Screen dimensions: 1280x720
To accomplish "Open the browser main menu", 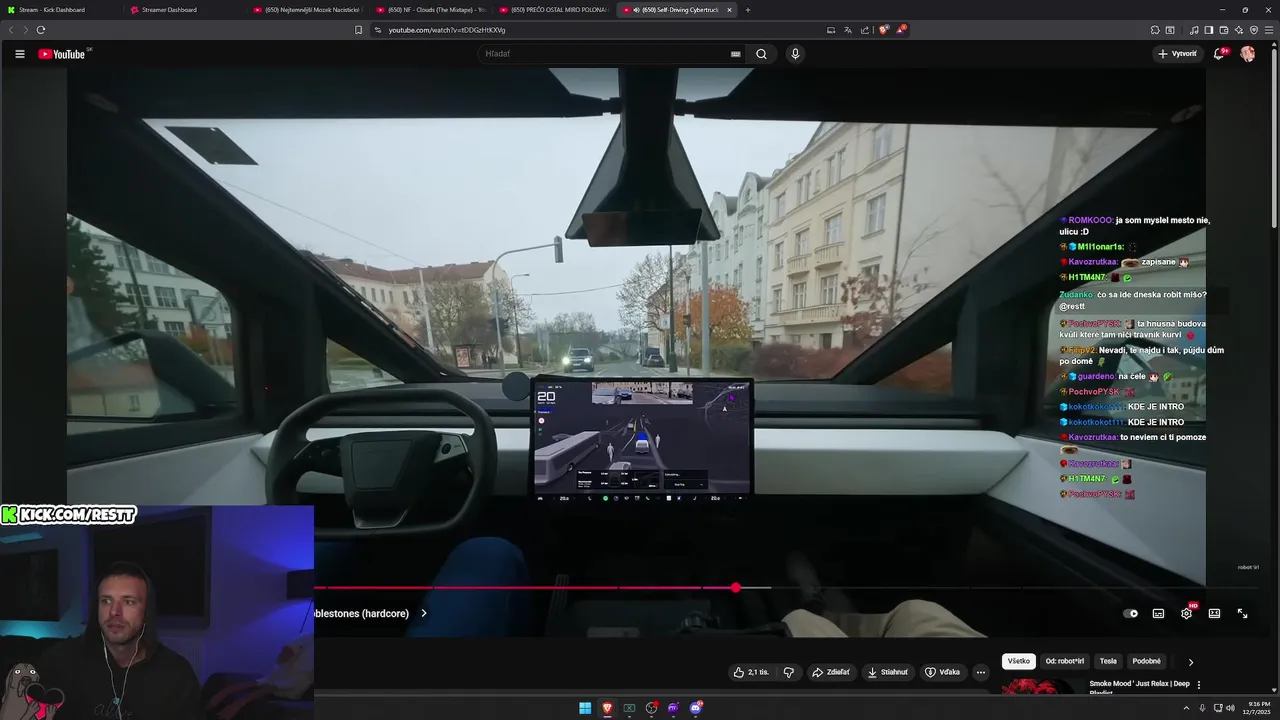I will [x=1269, y=30].
